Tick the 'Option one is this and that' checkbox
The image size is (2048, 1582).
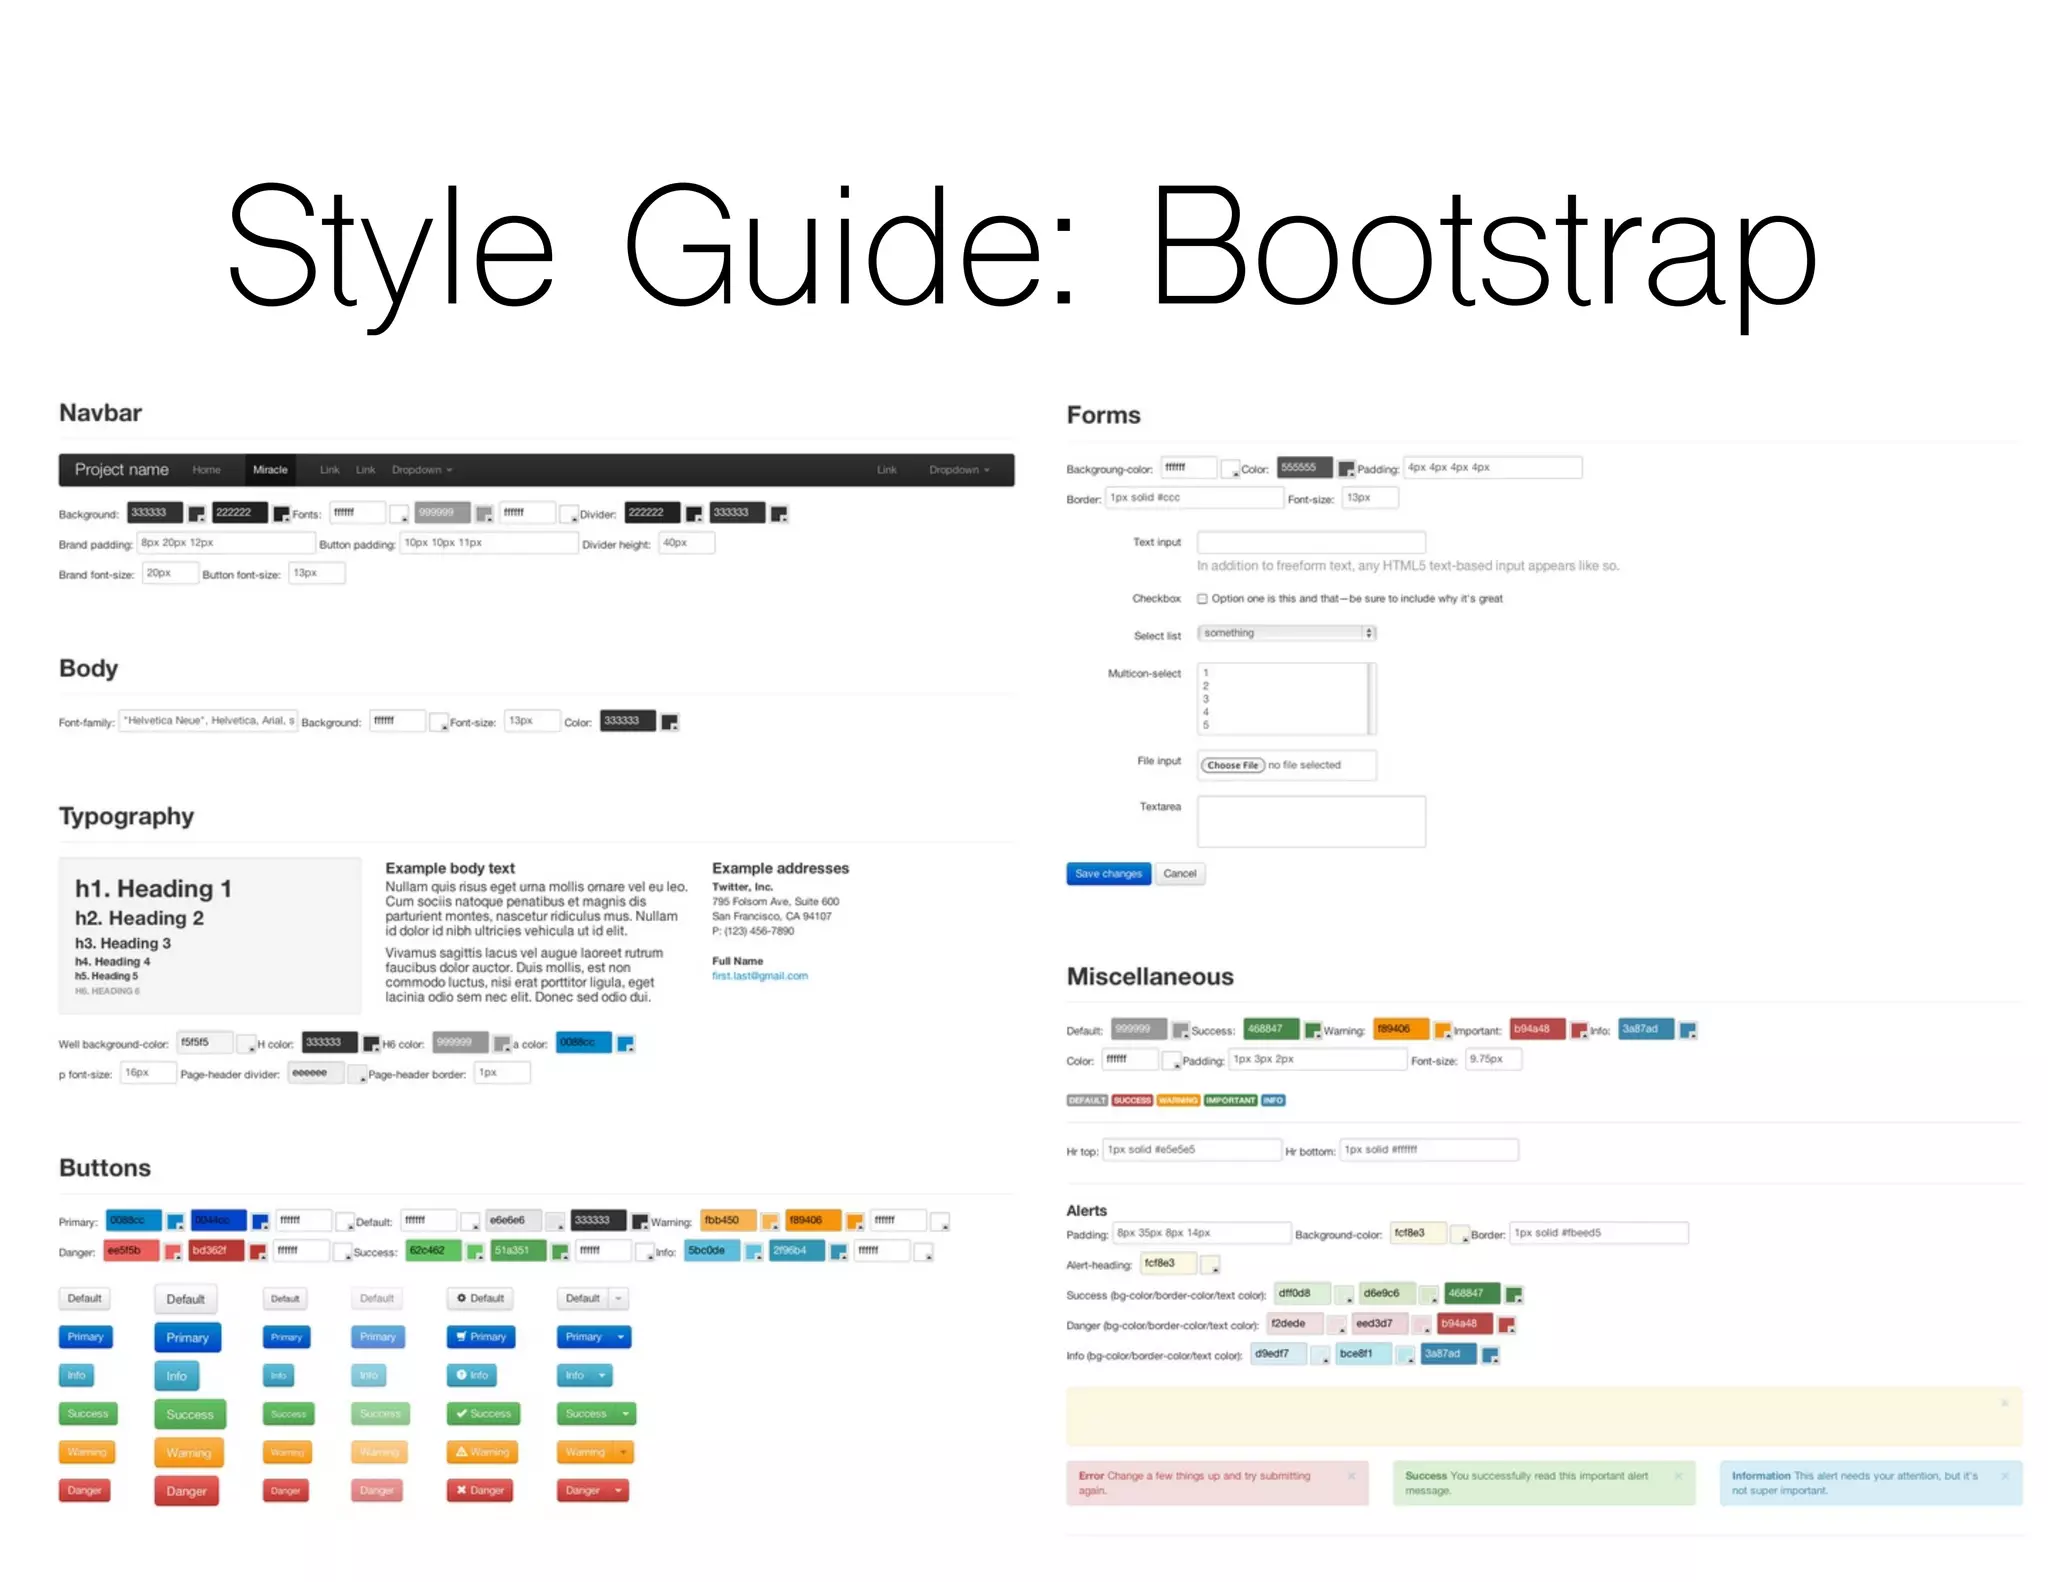point(1202,599)
